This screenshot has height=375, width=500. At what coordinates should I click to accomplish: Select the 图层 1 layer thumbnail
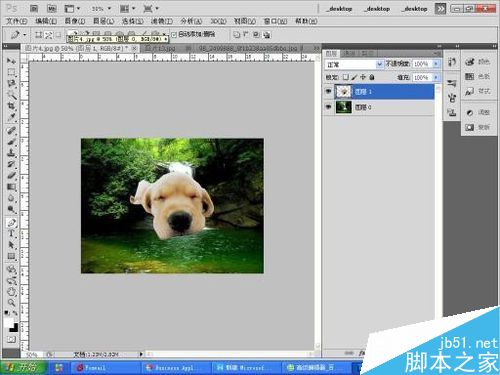343,91
